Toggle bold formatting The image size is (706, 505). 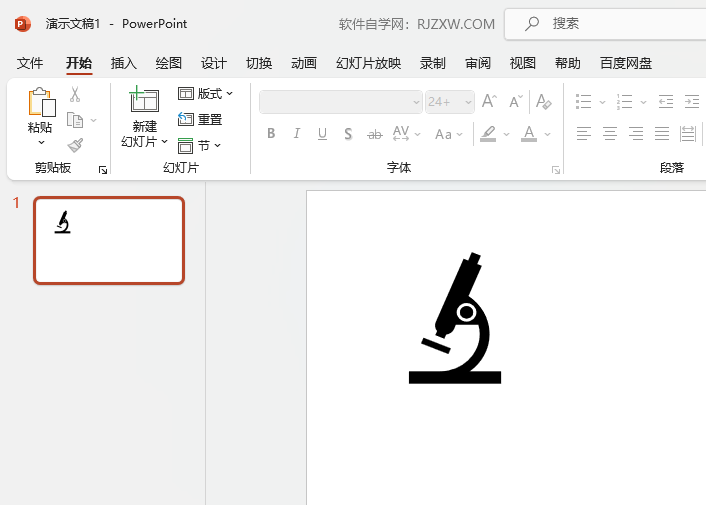pos(271,133)
